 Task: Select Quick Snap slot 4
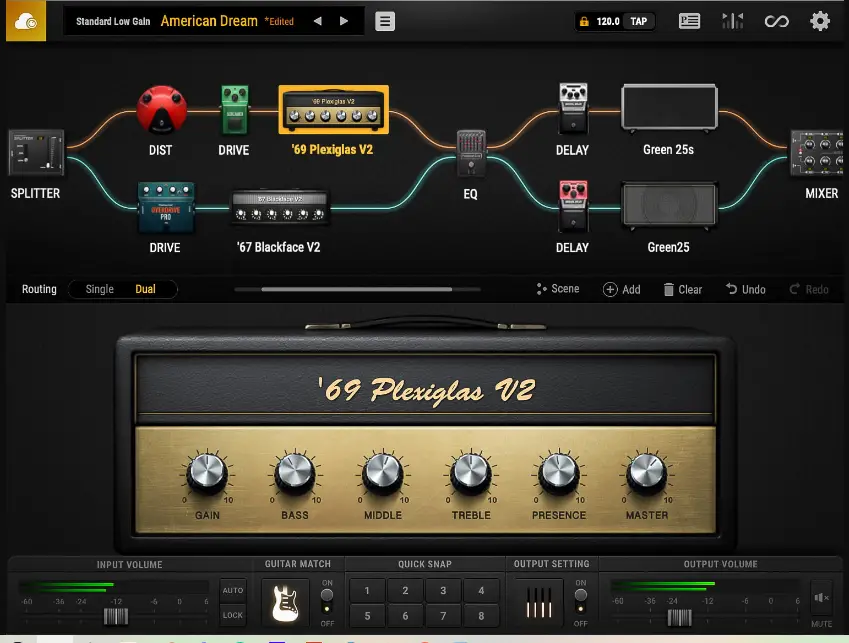tap(481, 590)
